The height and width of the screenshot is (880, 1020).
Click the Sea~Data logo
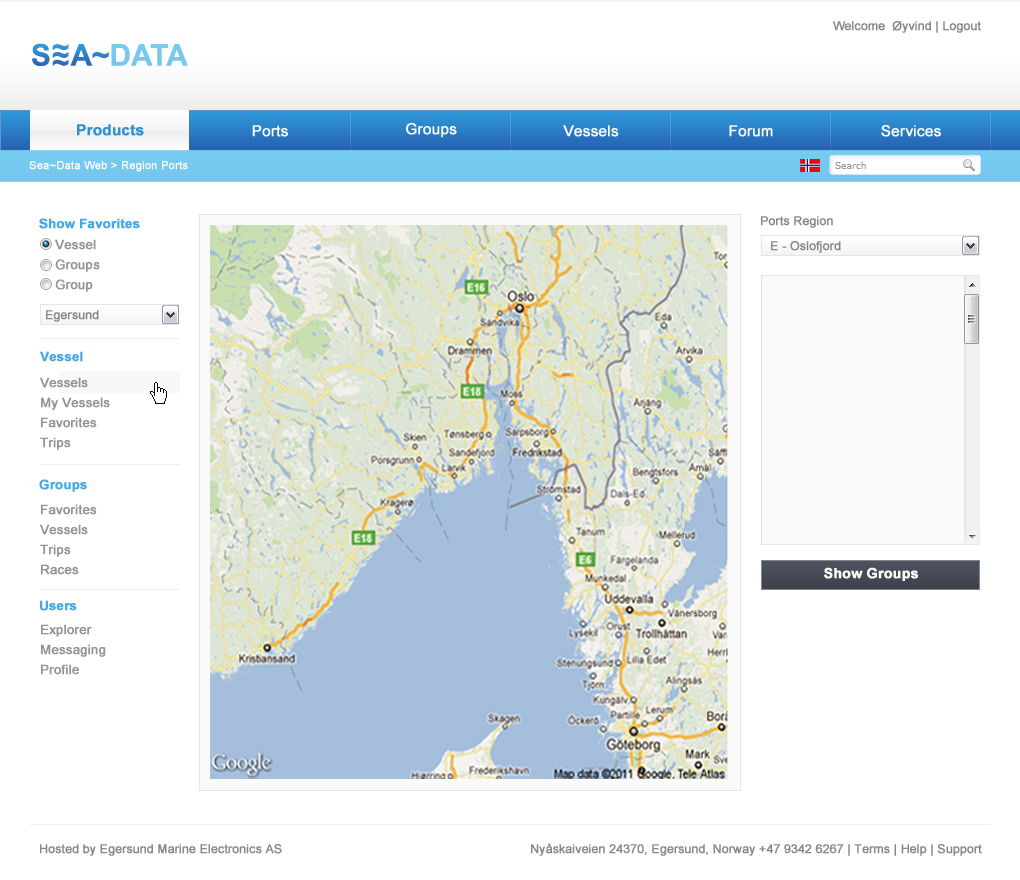(x=109, y=55)
